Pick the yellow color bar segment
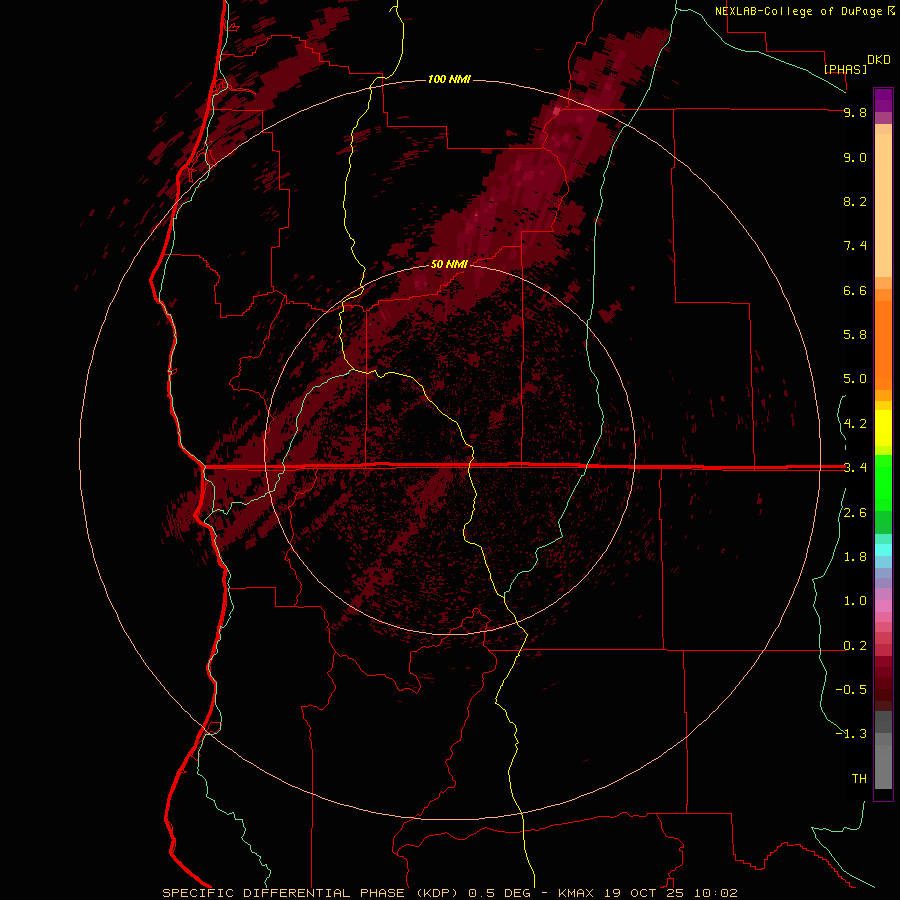The height and width of the screenshot is (900, 900). pos(883,428)
